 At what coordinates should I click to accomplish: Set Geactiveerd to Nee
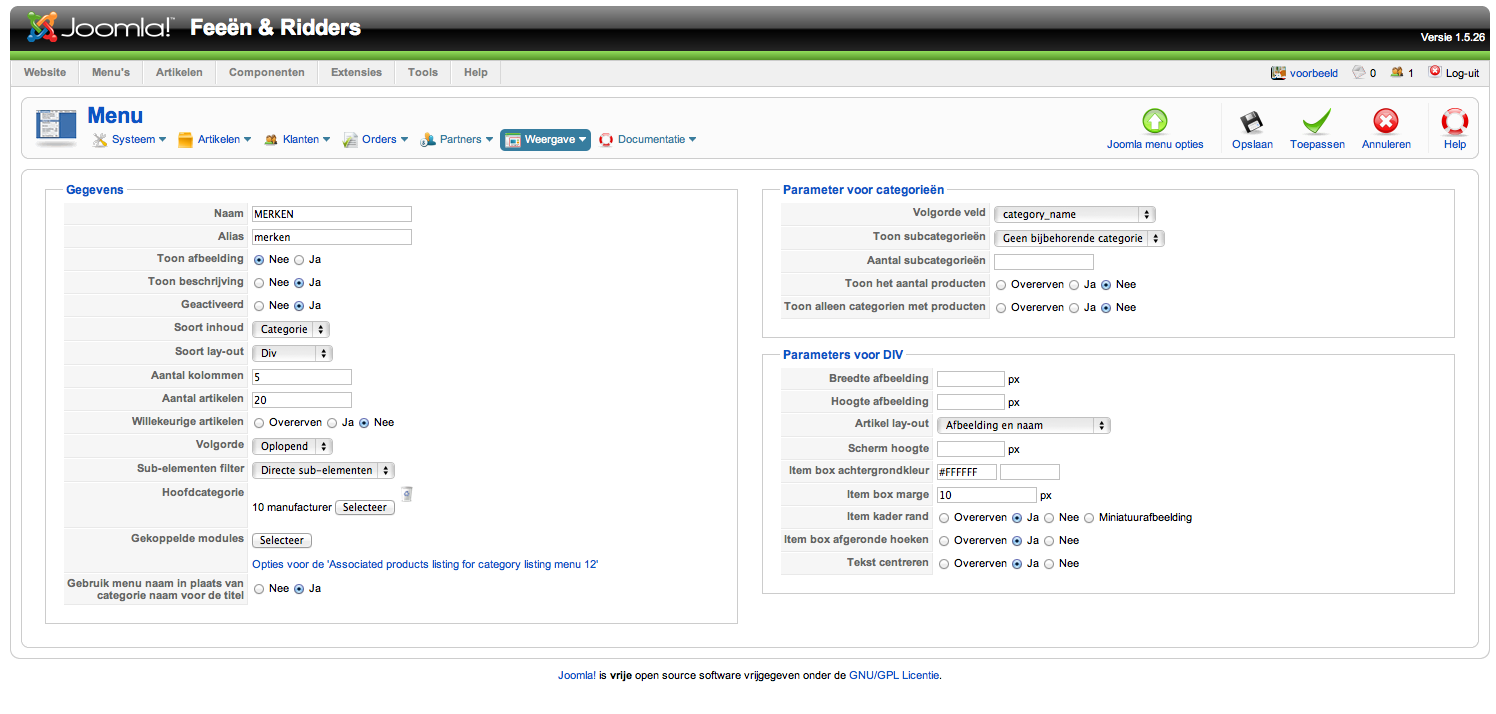pyautogui.click(x=259, y=306)
